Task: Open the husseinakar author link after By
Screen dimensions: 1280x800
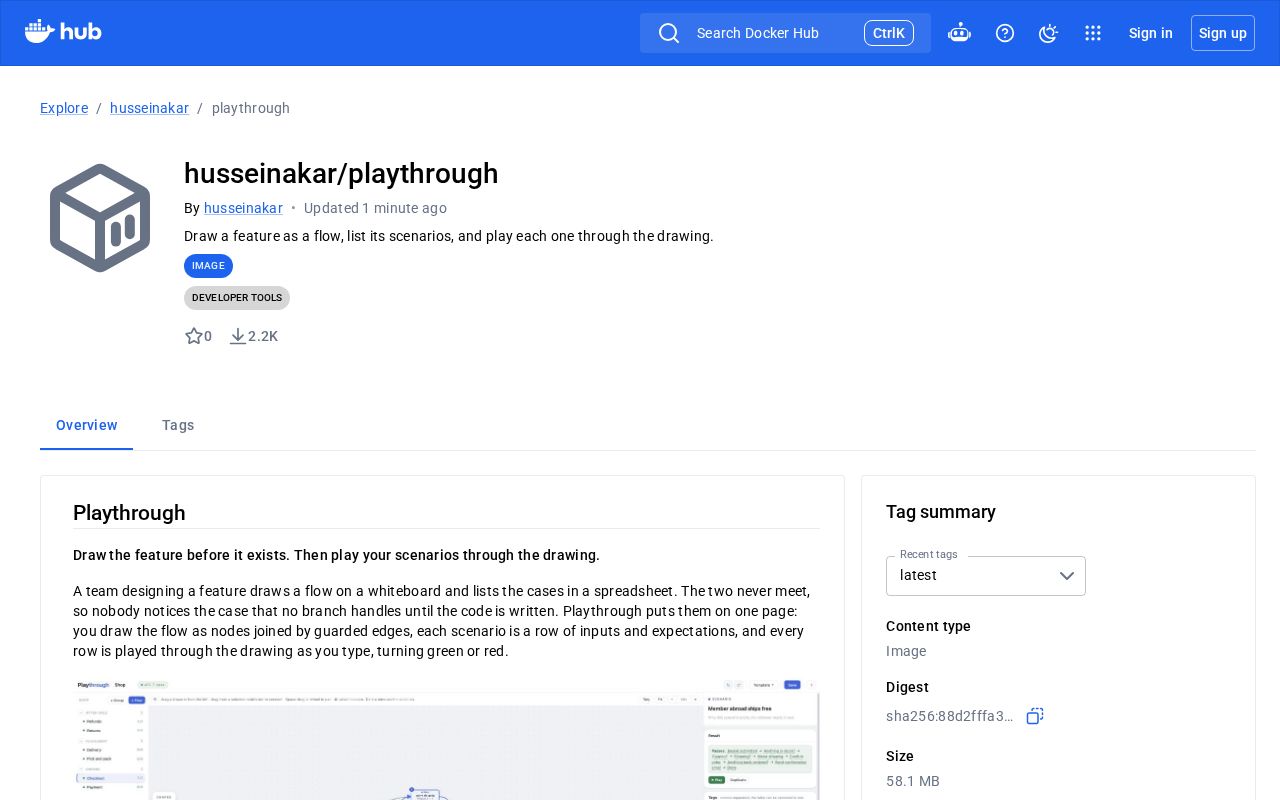Action: point(243,208)
